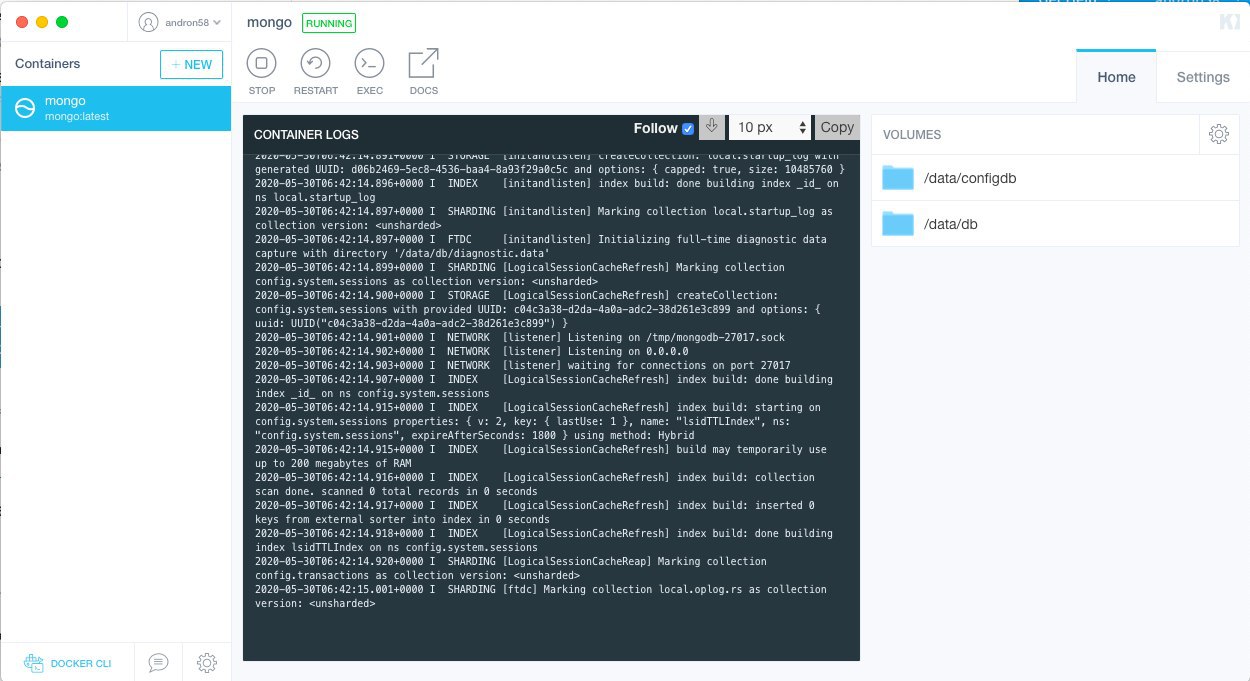Select the mongo container in list
1250x681 pixels.
(x=116, y=108)
